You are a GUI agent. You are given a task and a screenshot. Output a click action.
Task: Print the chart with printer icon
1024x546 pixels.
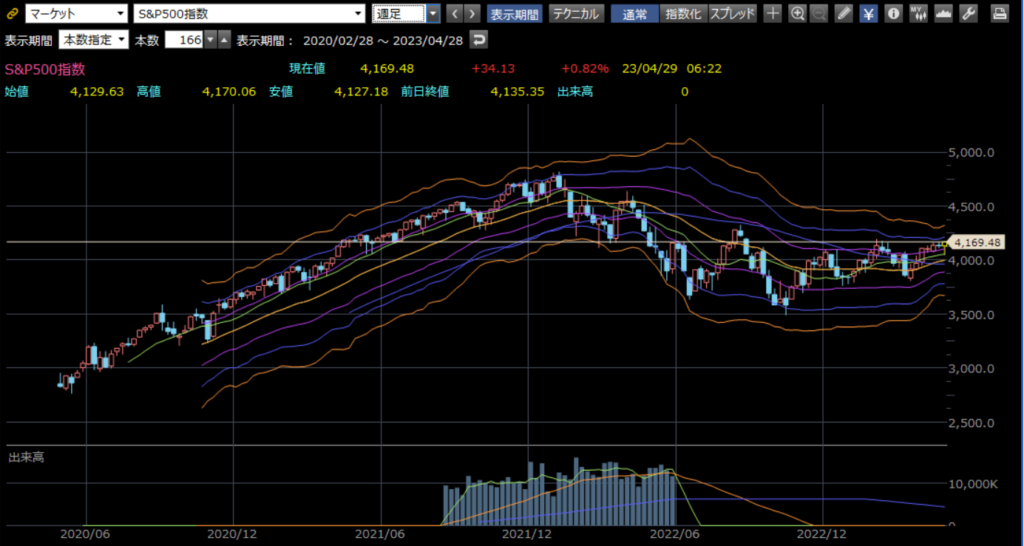[999, 14]
